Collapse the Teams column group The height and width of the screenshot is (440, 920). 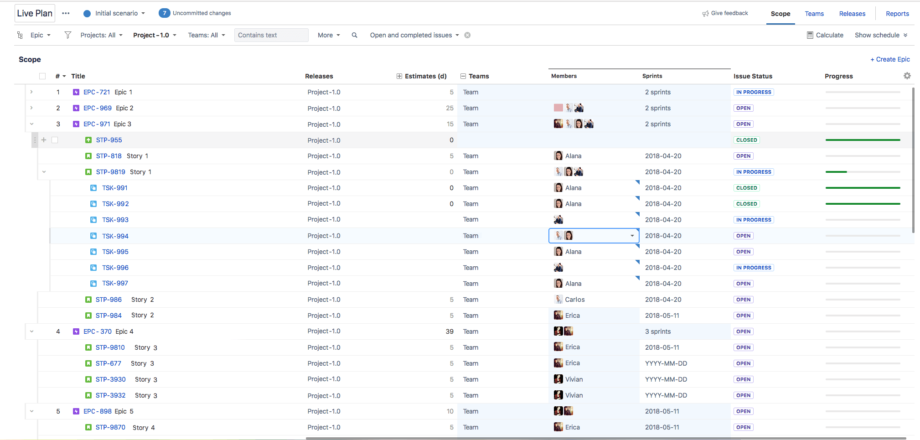(463, 76)
